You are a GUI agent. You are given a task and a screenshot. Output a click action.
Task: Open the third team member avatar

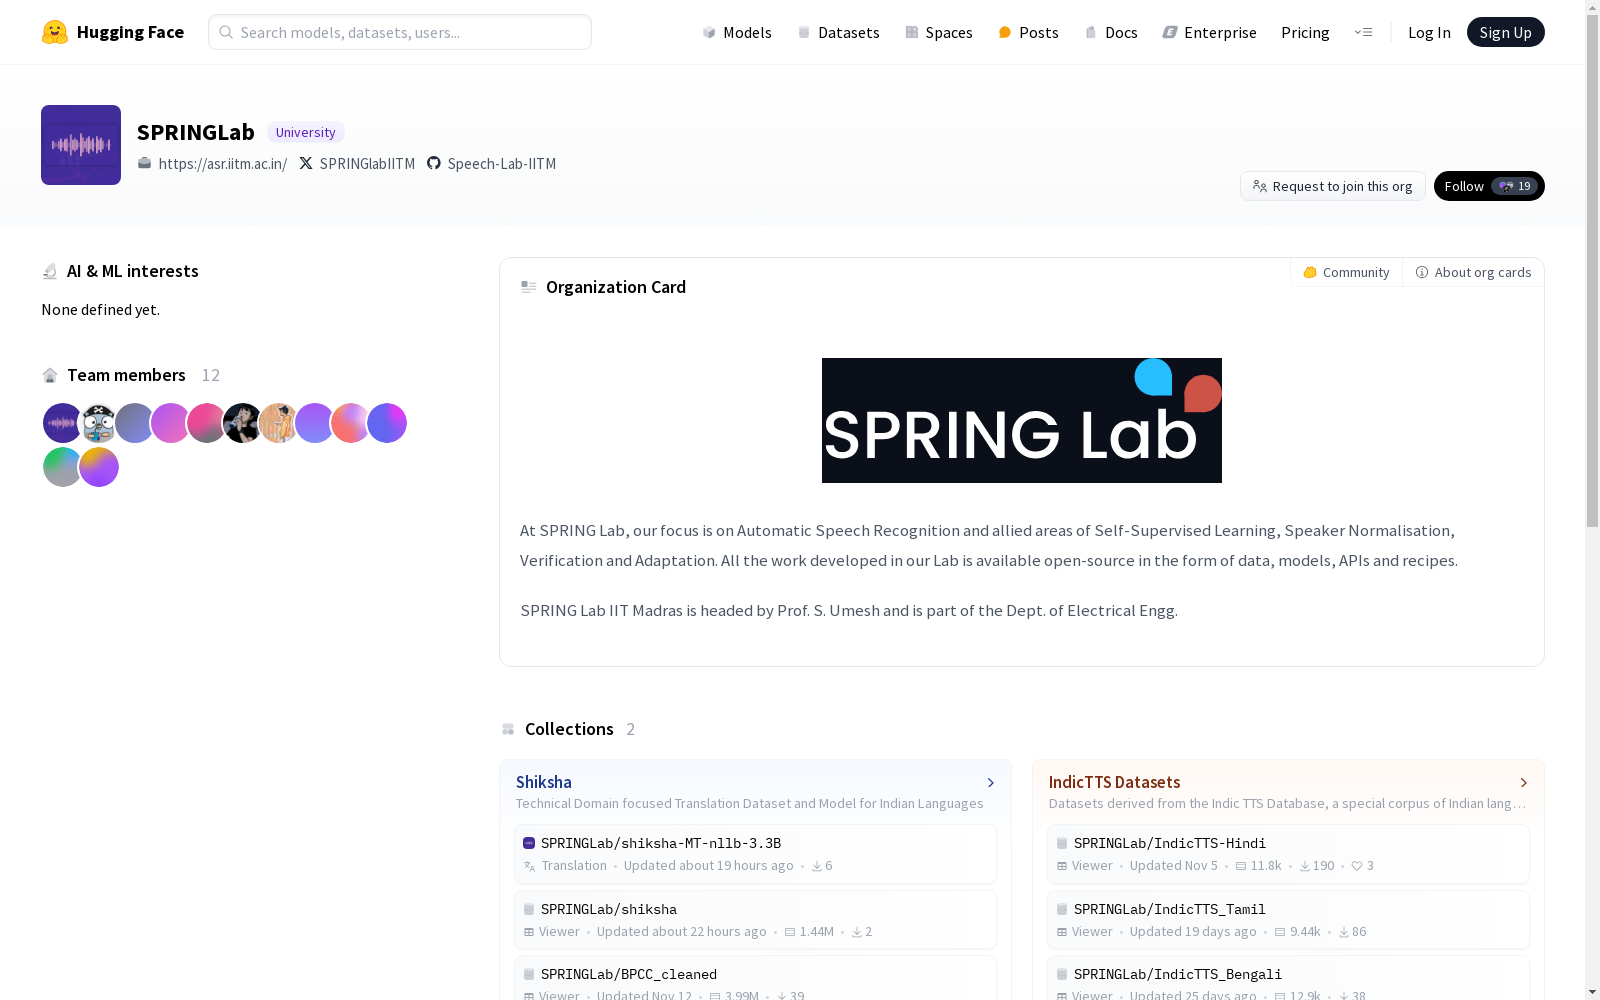click(134, 423)
